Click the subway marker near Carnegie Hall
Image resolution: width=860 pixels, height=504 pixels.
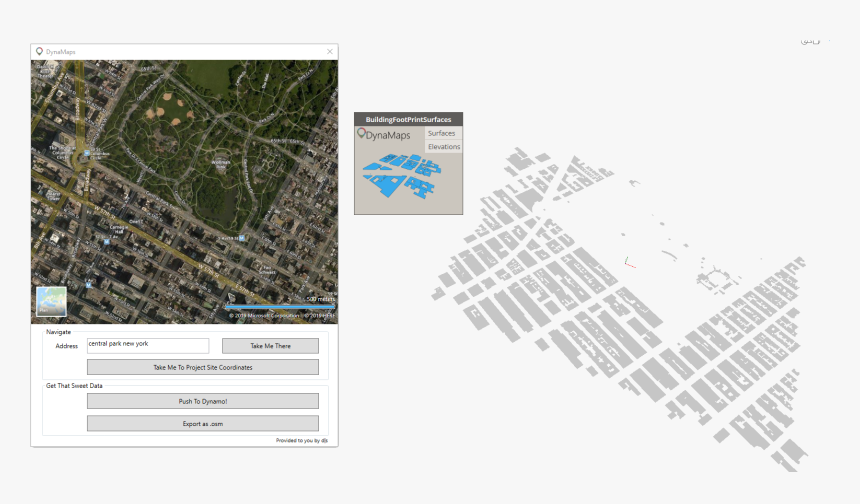108,240
